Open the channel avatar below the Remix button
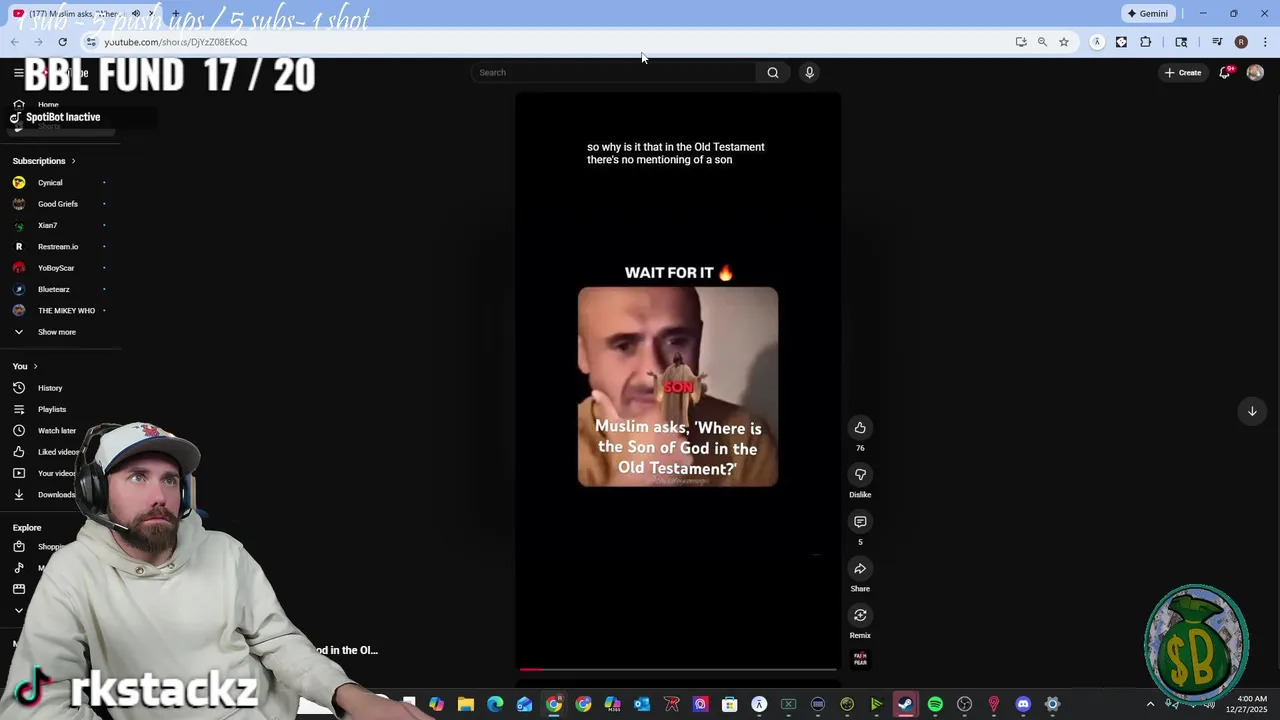This screenshot has height=720, width=1280. tap(860, 658)
